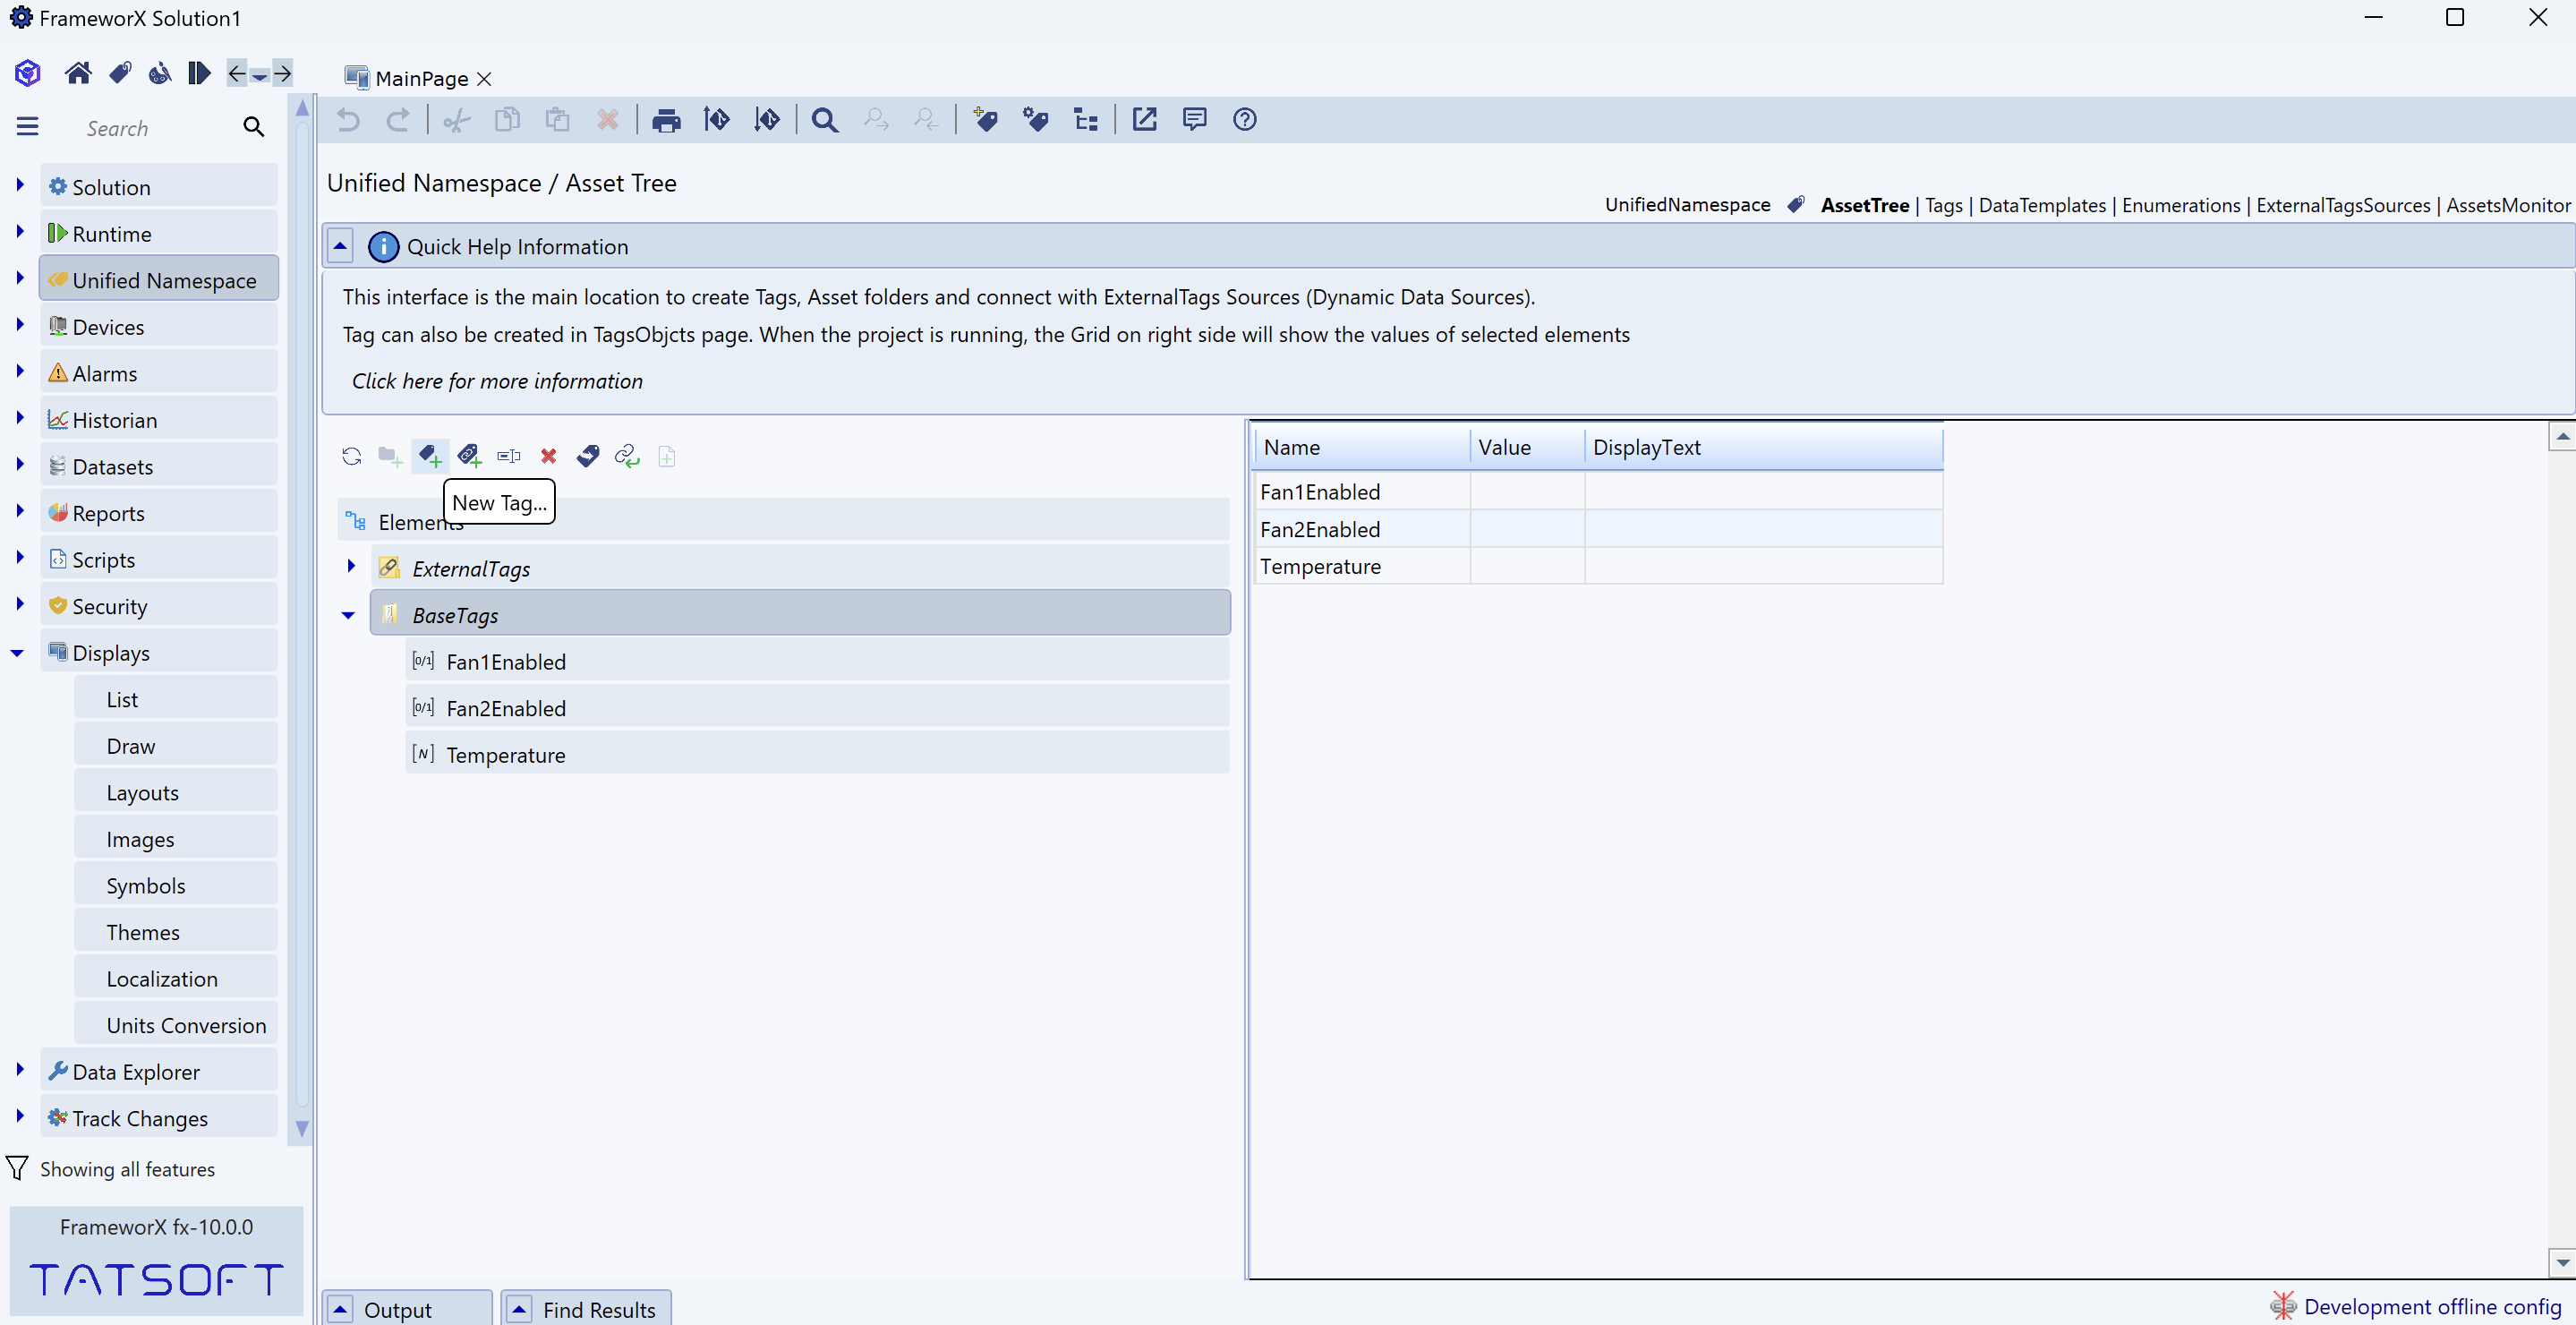2576x1325 pixels.
Task: Click the New Tag icon in tree toolbar
Action: point(430,456)
